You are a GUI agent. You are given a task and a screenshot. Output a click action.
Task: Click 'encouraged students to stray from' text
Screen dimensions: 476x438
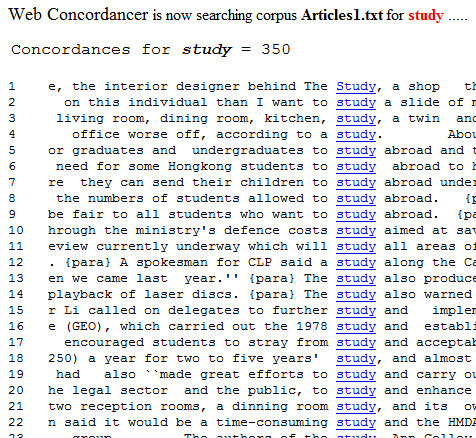[x=196, y=342]
